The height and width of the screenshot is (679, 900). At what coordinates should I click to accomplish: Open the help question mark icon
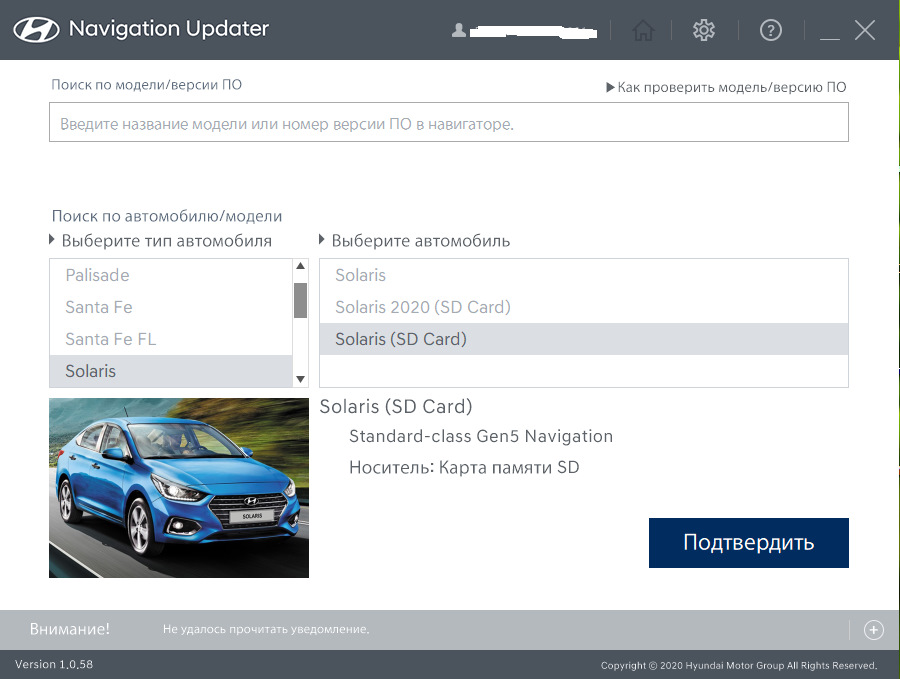[770, 30]
